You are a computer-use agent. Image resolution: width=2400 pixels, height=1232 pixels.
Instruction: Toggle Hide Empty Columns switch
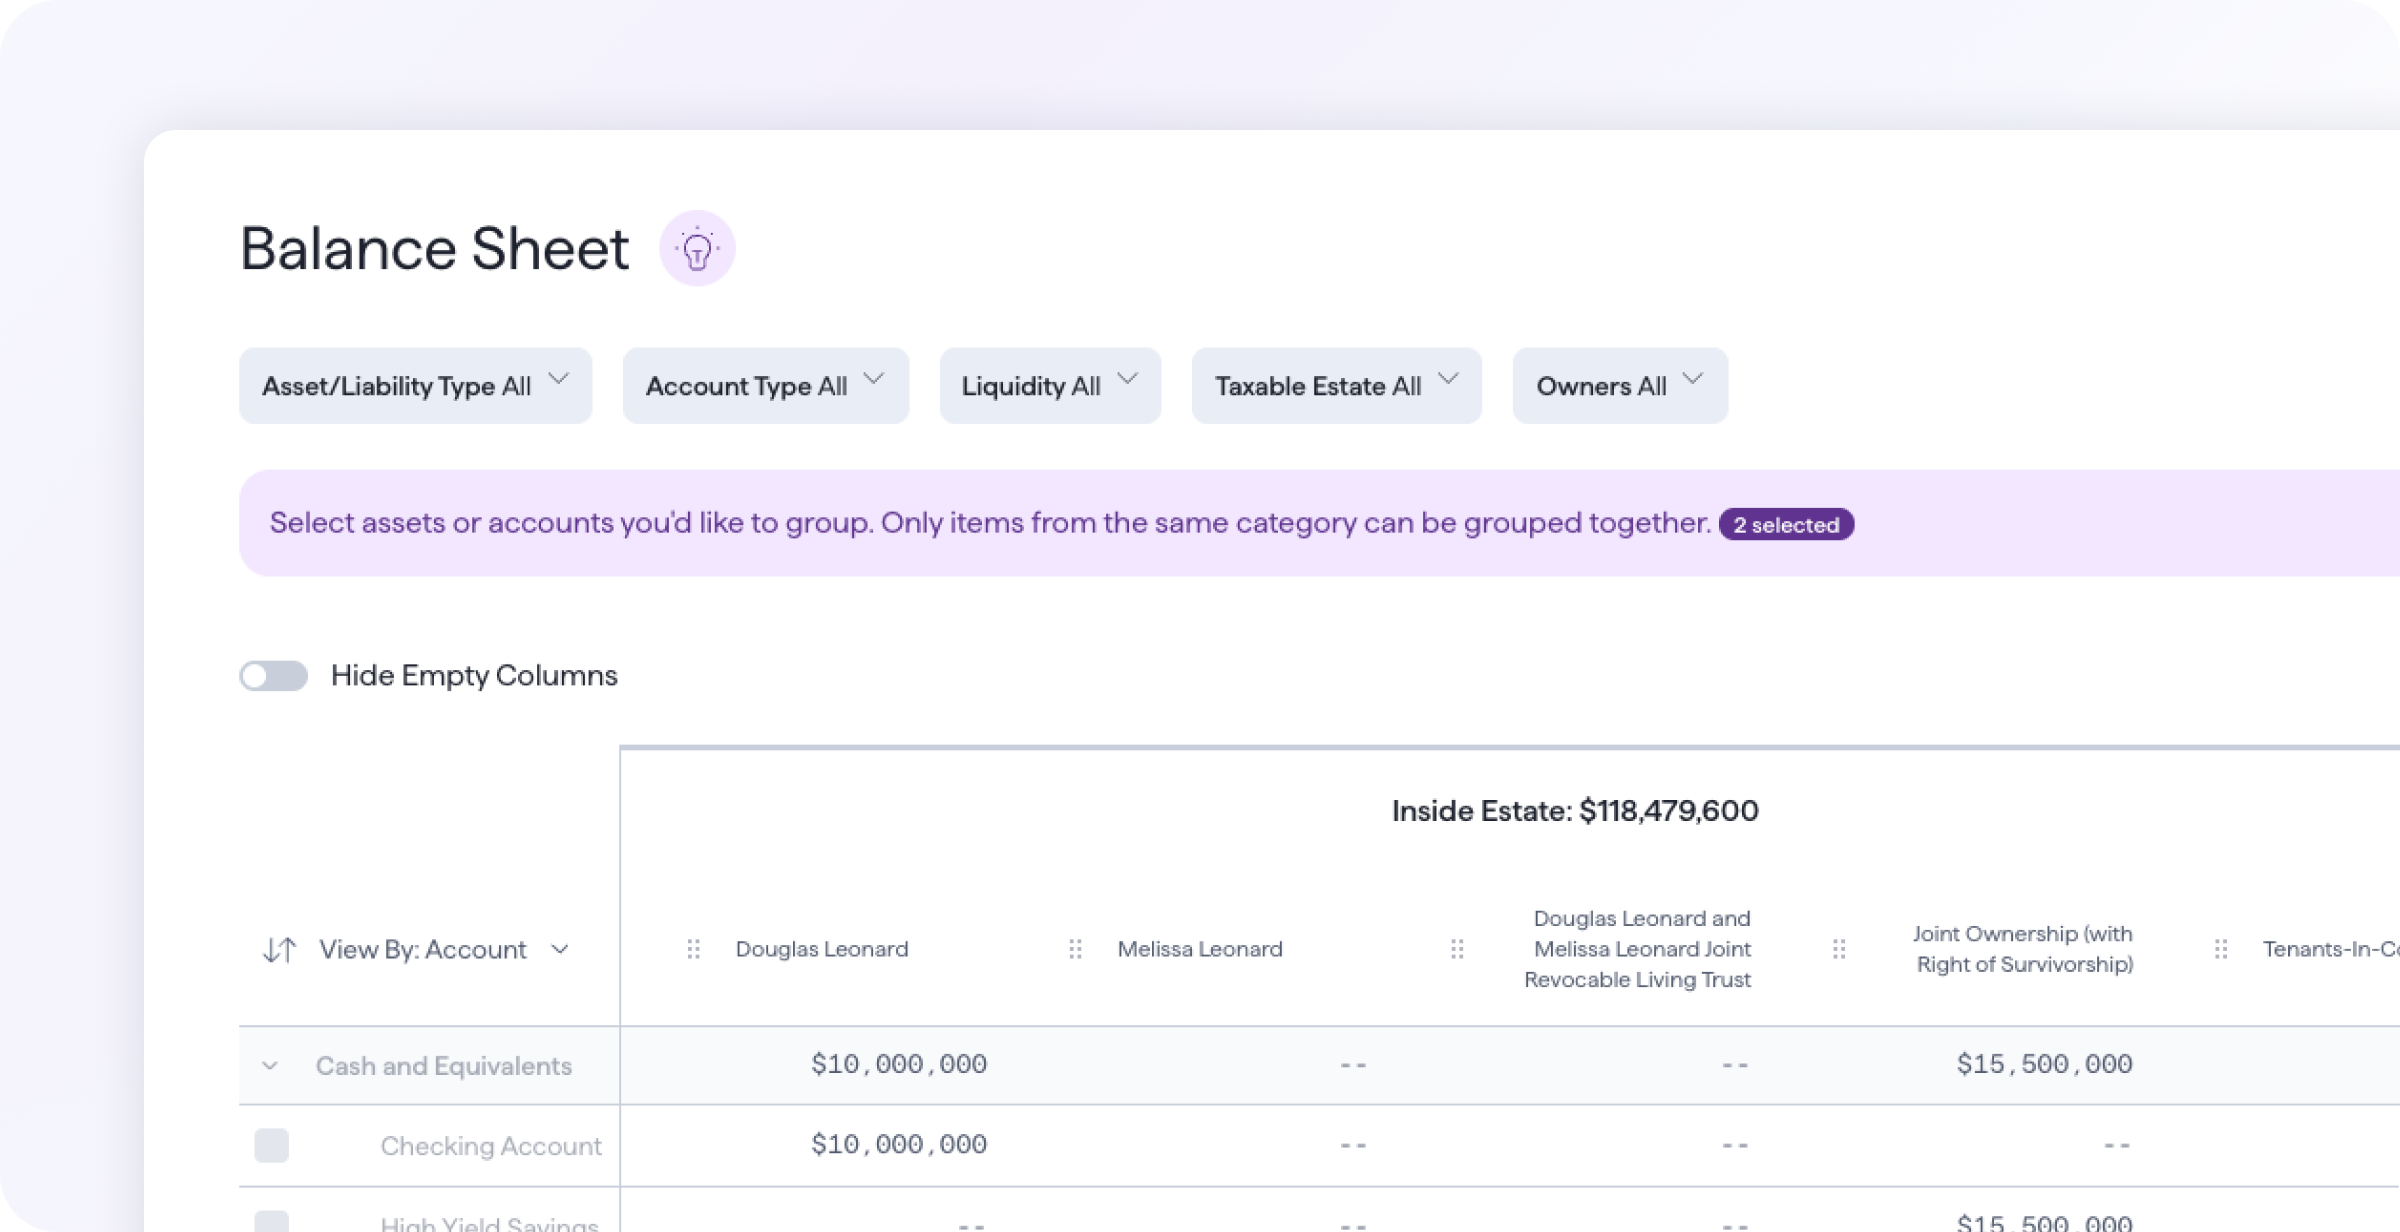point(273,676)
